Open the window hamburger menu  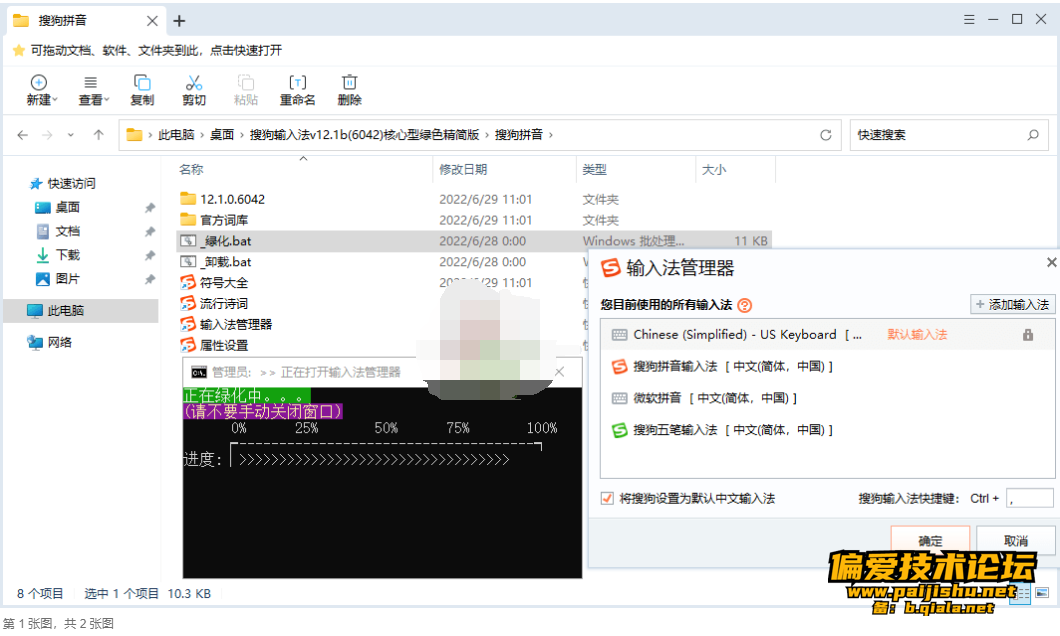click(x=969, y=20)
